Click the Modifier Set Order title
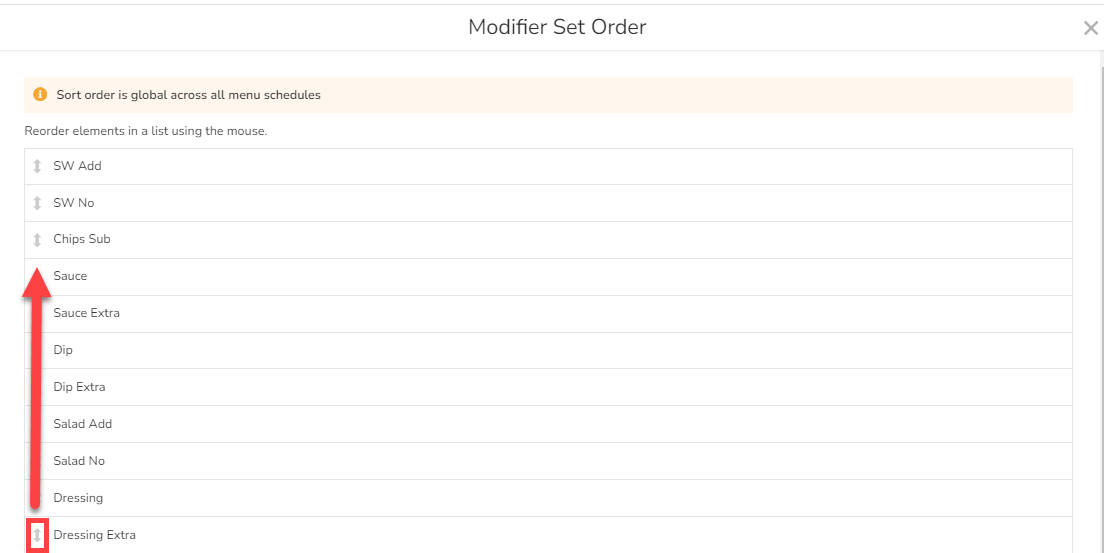This screenshot has height=553, width=1104. click(557, 27)
